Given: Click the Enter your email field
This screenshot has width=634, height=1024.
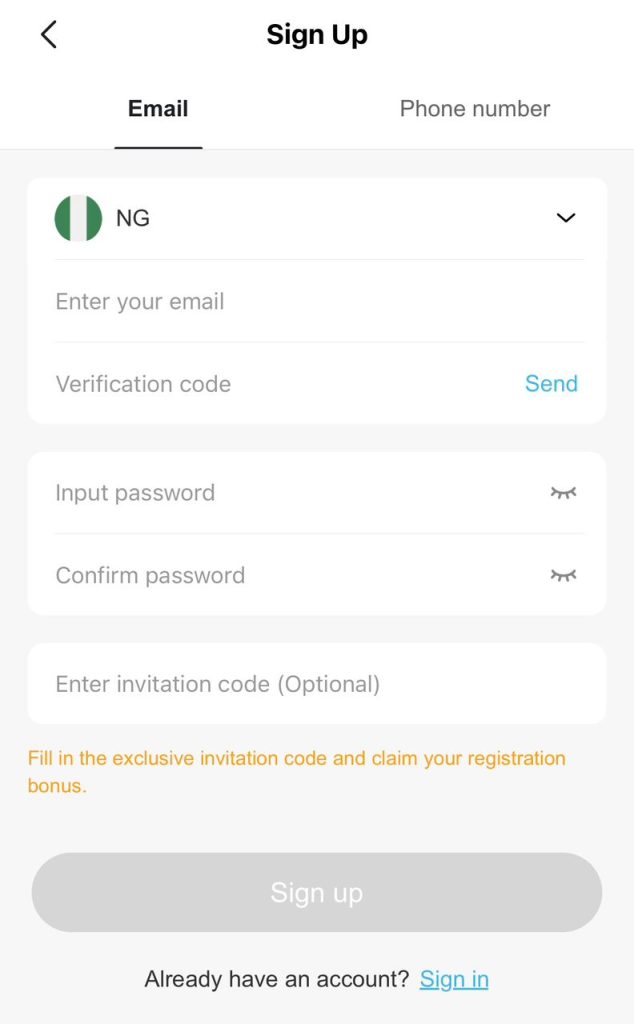Looking at the screenshot, I should (x=200, y=300).
